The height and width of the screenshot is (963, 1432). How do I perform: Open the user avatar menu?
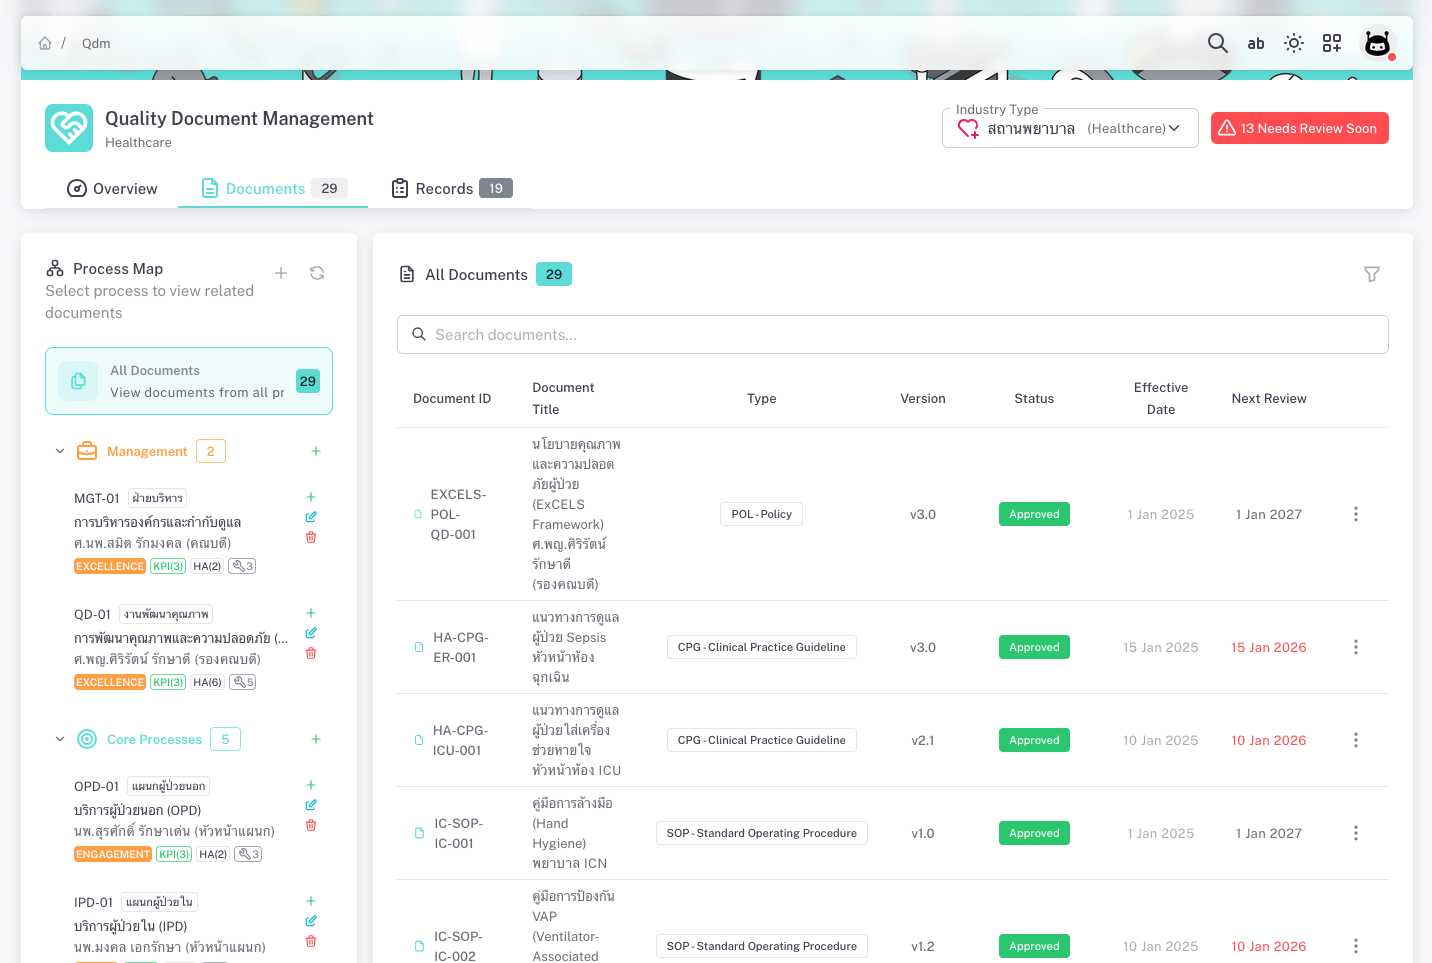click(1377, 43)
